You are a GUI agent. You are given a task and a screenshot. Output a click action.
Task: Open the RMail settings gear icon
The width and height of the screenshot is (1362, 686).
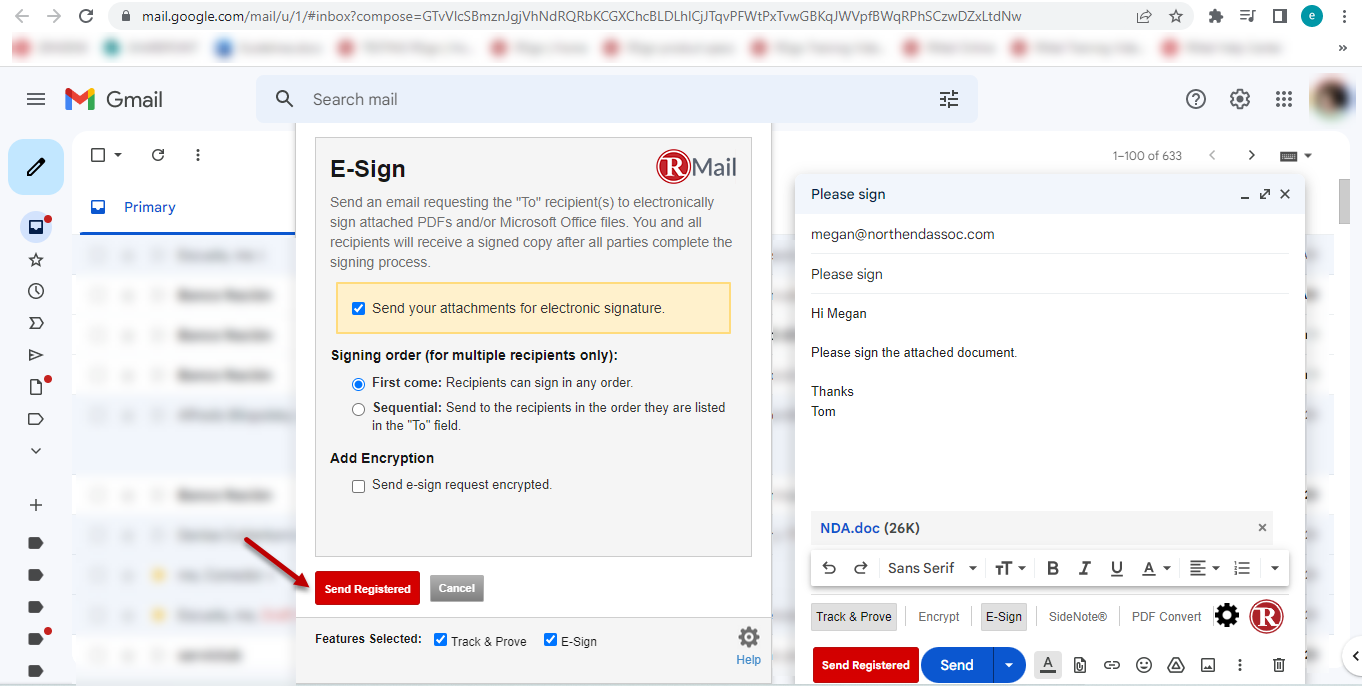(1226, 615)
